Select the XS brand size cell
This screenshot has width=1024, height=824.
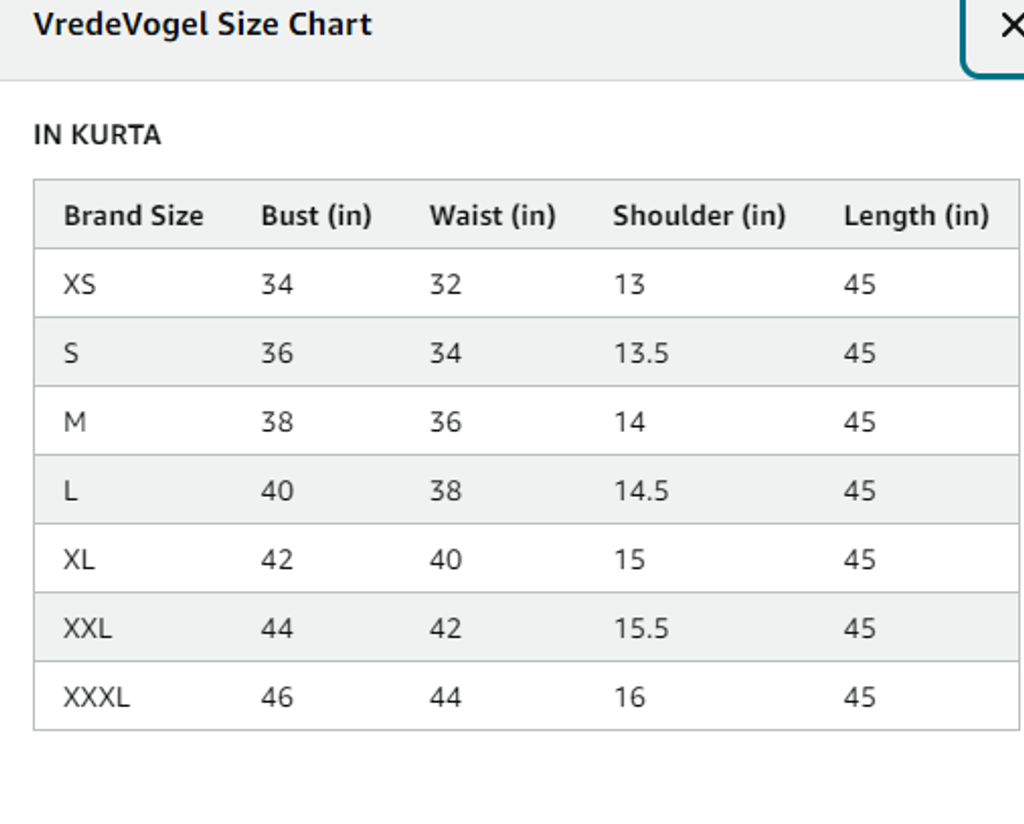pyautogui.click(x=80, y=285)
